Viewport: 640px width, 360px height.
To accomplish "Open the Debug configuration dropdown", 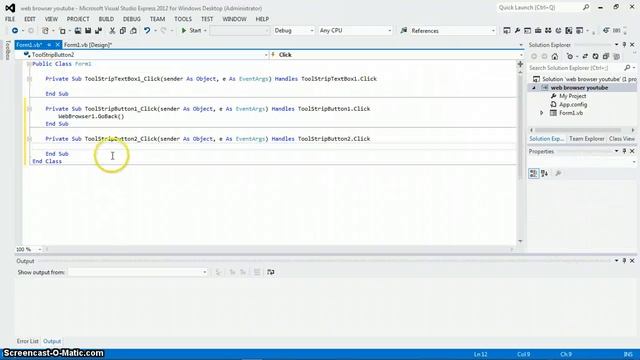I will (293, 31).
